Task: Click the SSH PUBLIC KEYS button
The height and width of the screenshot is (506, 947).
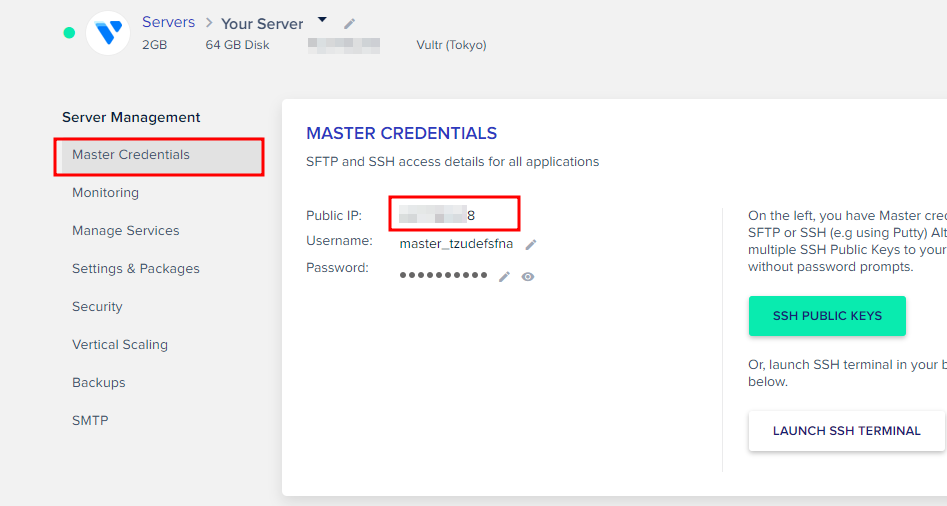Action: (827, 316)
